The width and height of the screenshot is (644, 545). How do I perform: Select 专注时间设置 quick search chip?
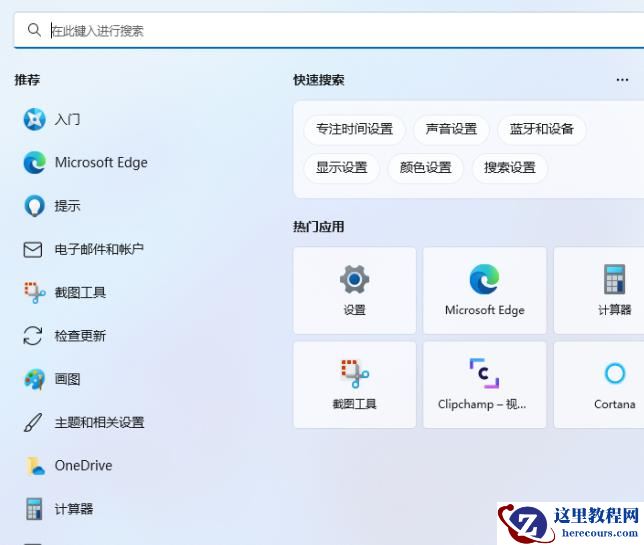point(354,129)
